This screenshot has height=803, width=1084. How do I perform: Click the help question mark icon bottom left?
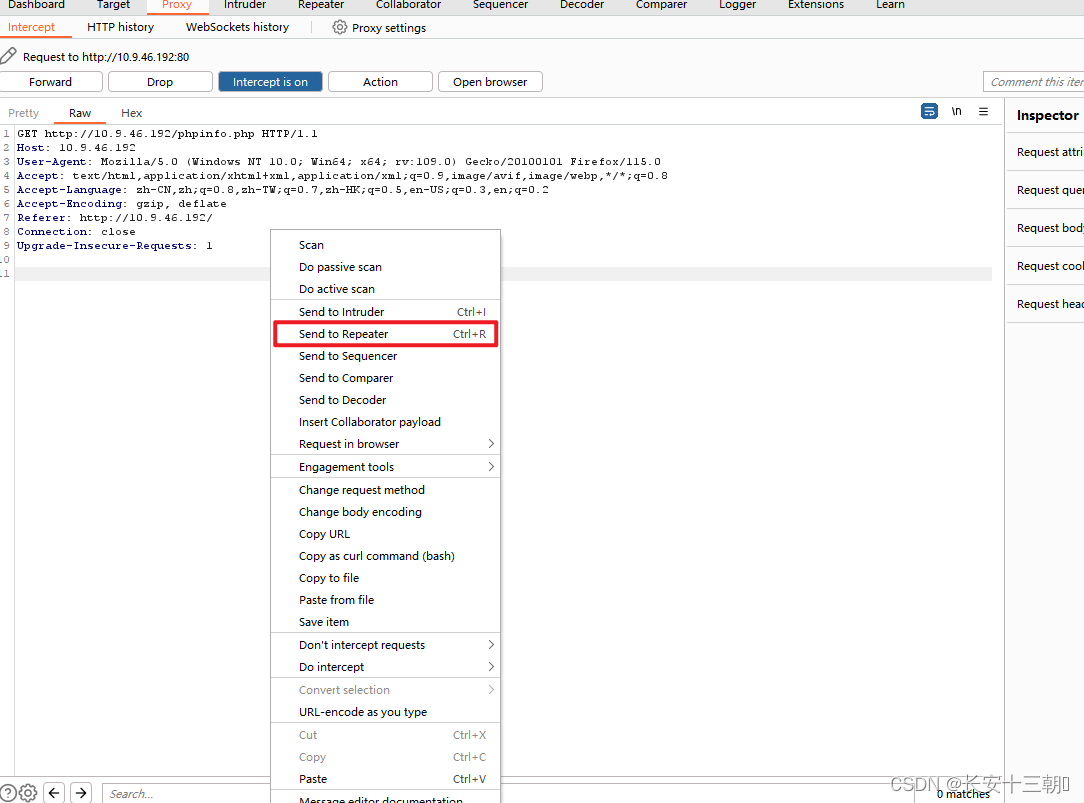pyautogui.click(x=8, y=791)
